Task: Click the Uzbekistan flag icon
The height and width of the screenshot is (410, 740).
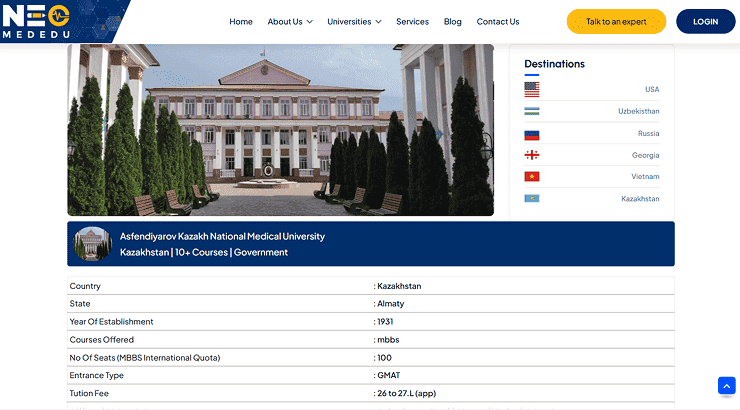Action: coord(532,111)
